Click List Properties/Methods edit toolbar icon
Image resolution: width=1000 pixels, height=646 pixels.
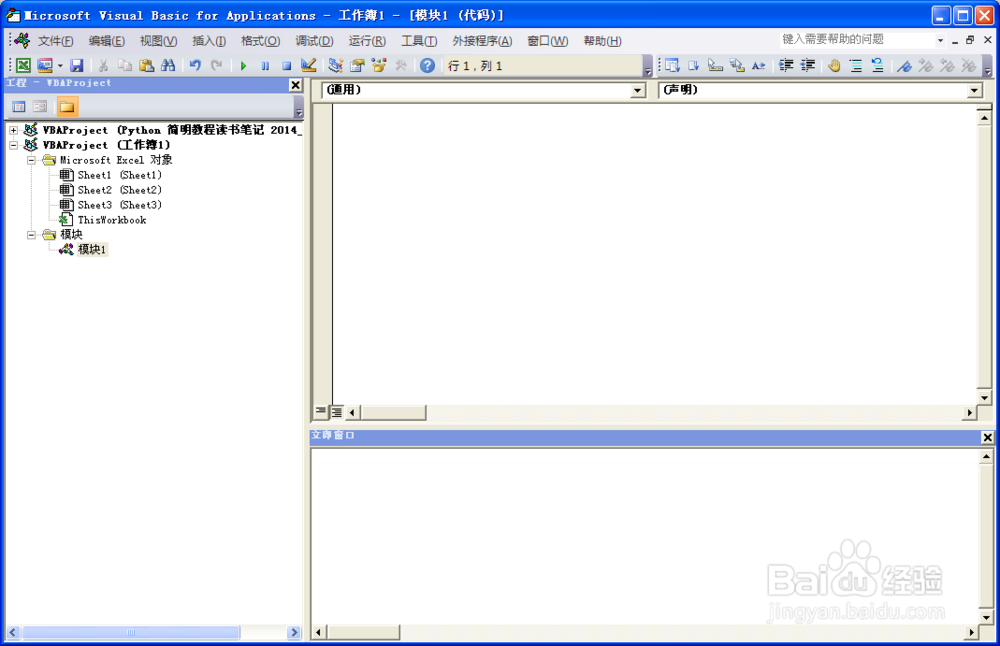coord(672,65)
